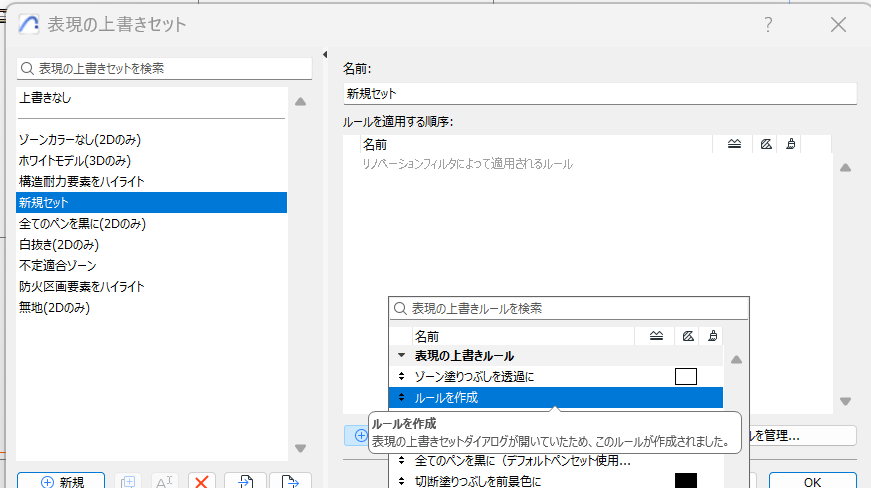This screenshot has height=488, width=871.
Task: Click rule order list scroll up arrow
Action: tap(845, 168)
